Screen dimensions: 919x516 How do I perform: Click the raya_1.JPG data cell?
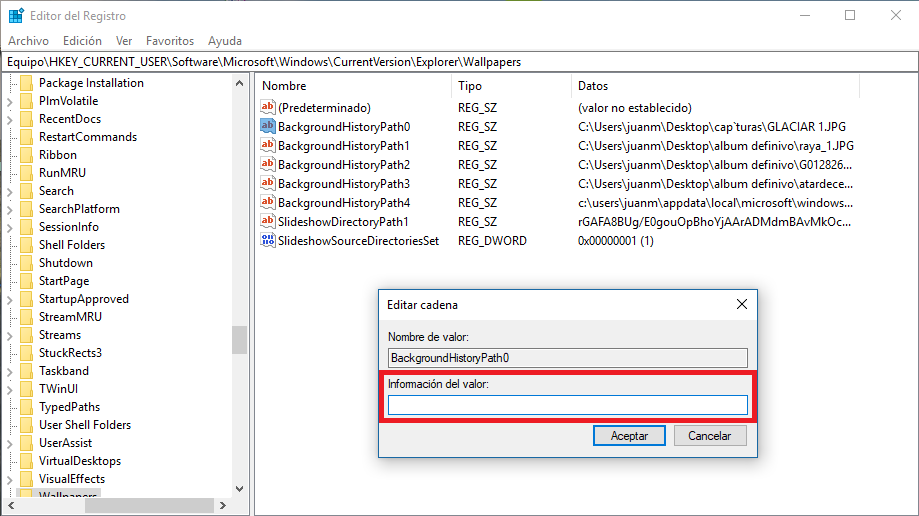coord(716,145)
